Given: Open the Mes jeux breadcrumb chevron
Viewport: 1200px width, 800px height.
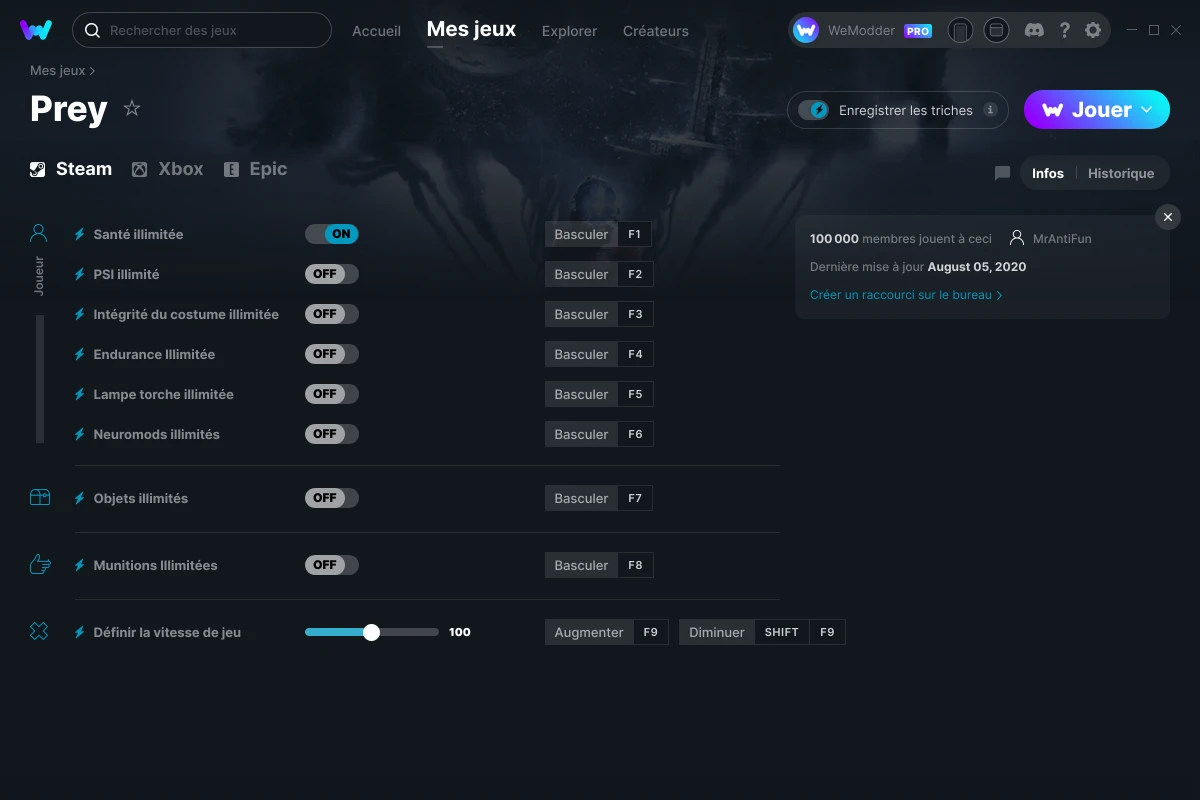Looking at the screenshot, I should point(93,71).
